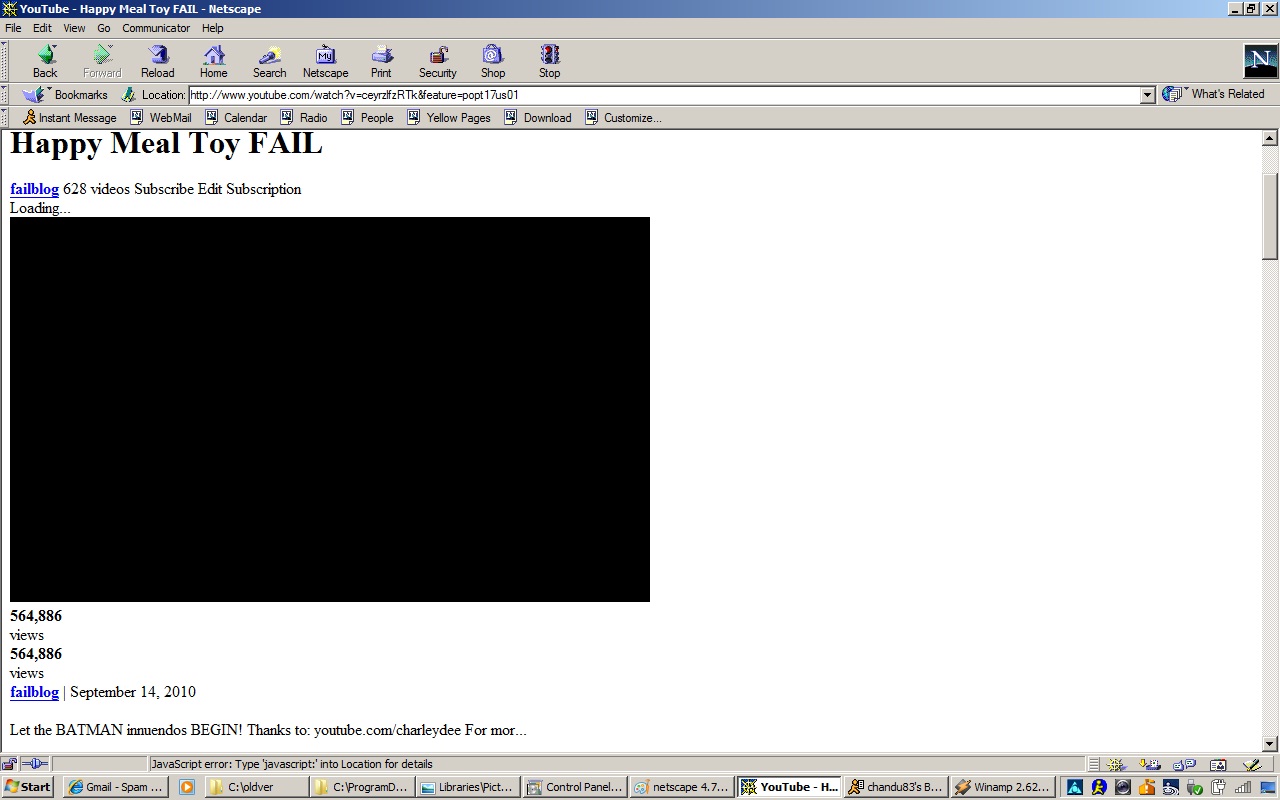Collapse the location toolbar grip
Image resolution: width=1280 pixels, height=800 pixels.
click(x=4, y=95)
